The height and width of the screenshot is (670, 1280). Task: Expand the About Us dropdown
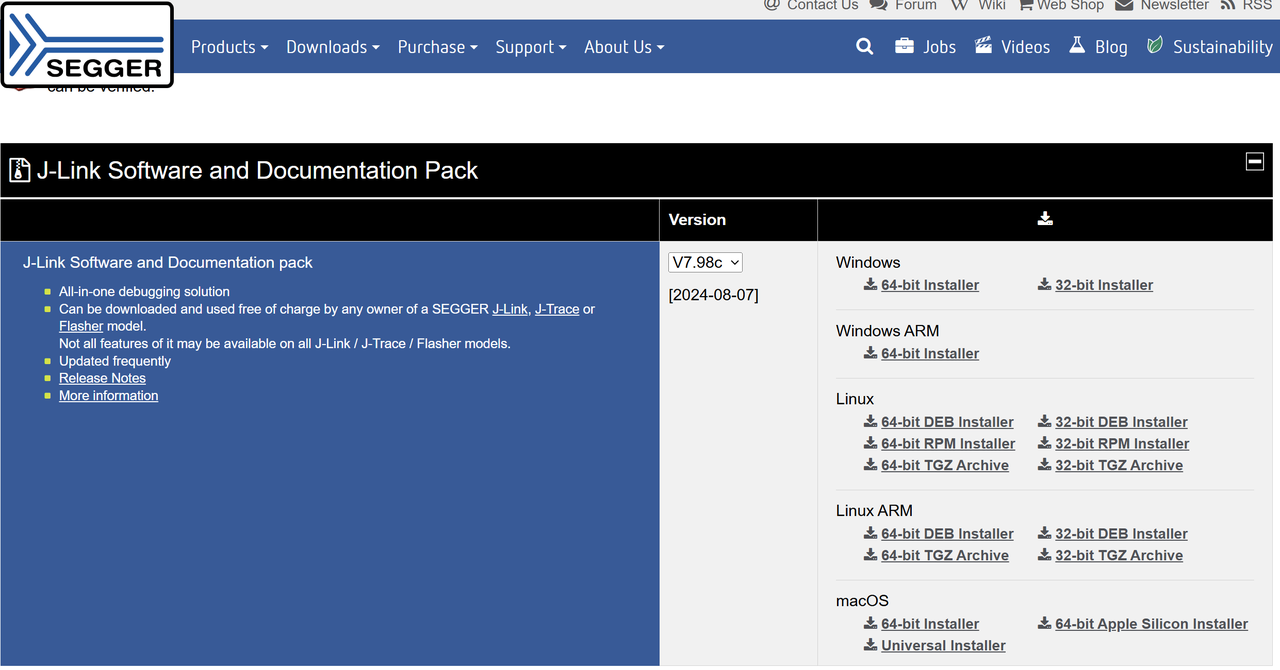point(623,47)
